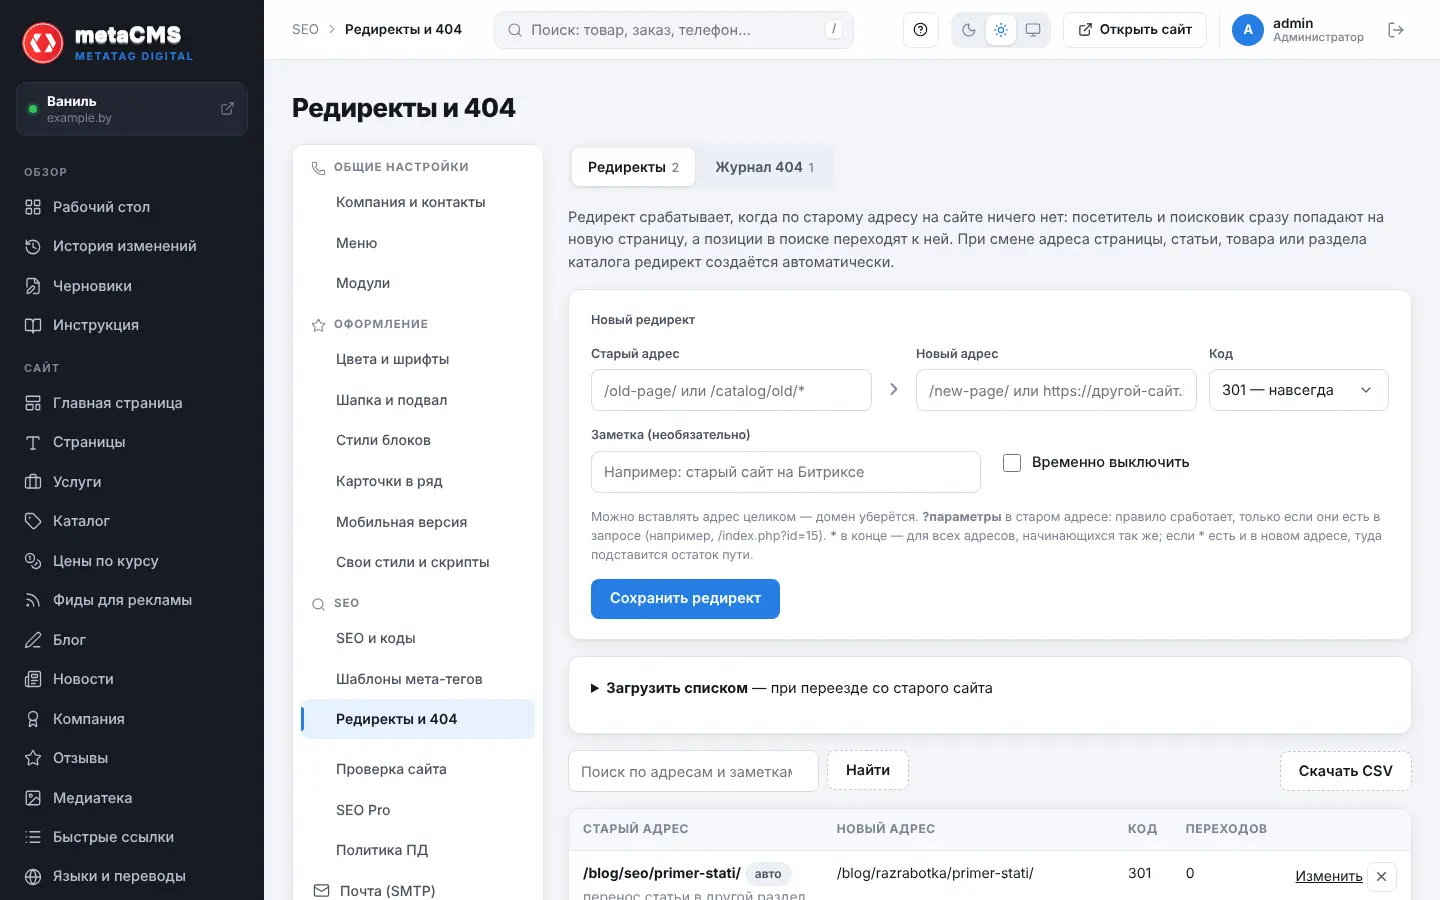The image size is (1440, 900).
Task: Click SEO breadcrumb link
Action: [305, 30]
